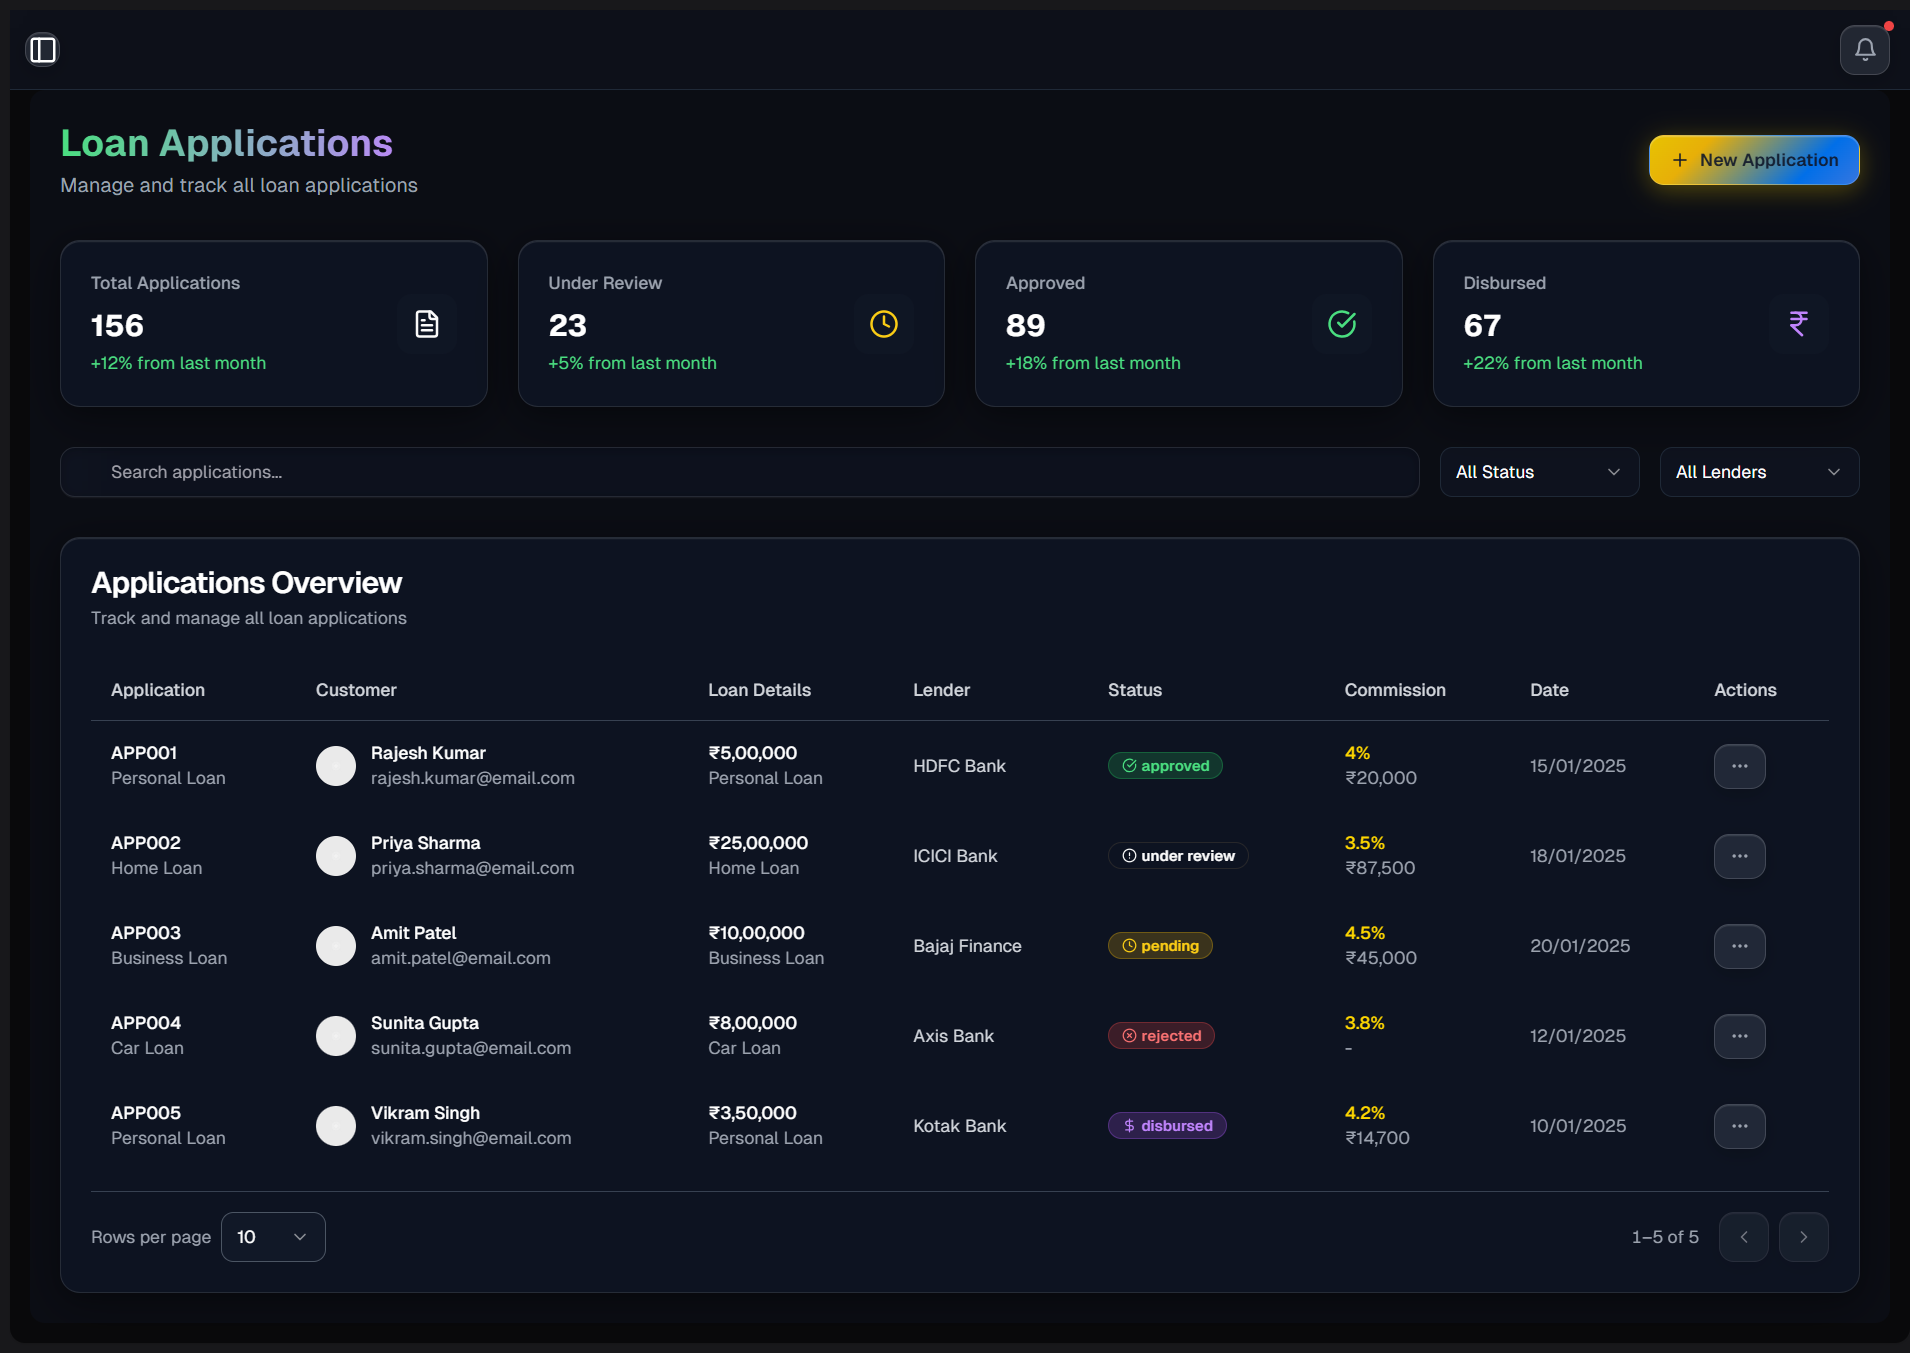Click Vikram Singh's avatar

point(336,1126)
